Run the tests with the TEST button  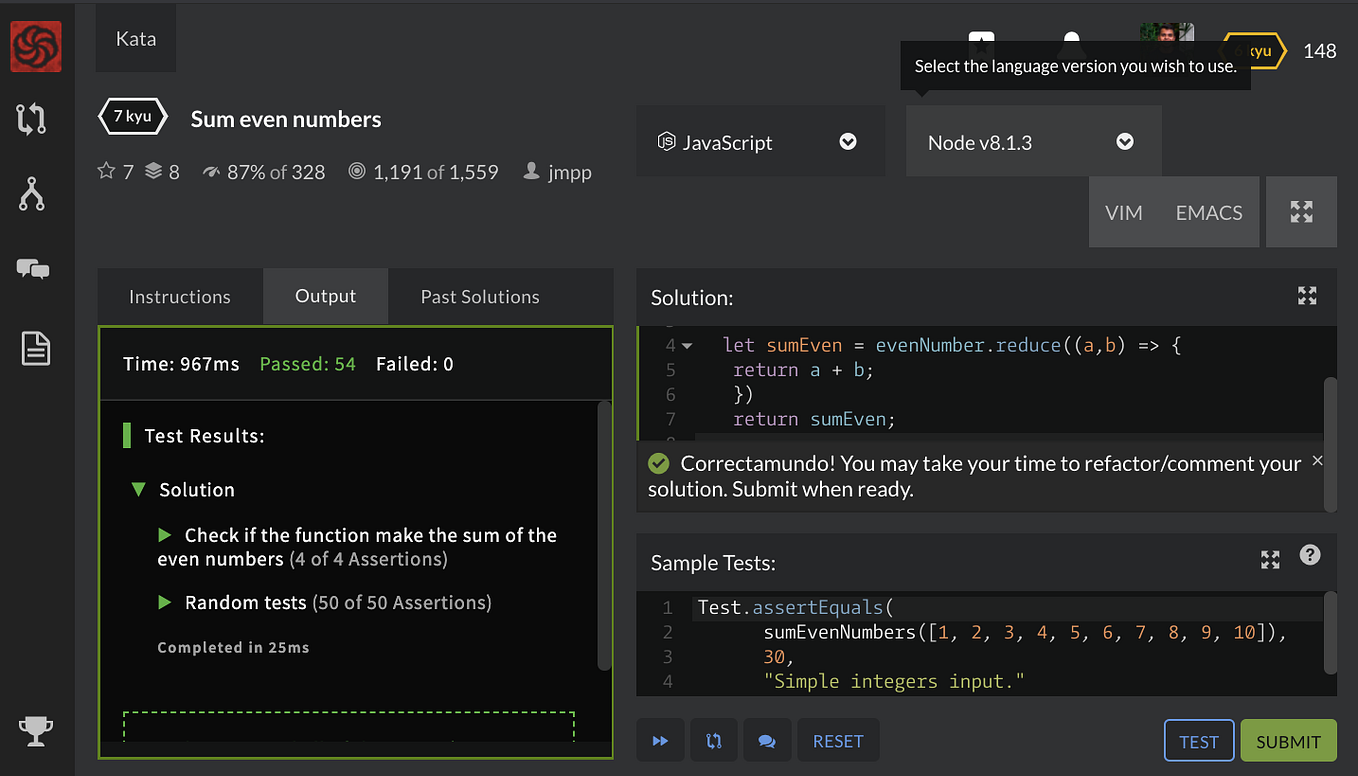tap(1198, 740)
